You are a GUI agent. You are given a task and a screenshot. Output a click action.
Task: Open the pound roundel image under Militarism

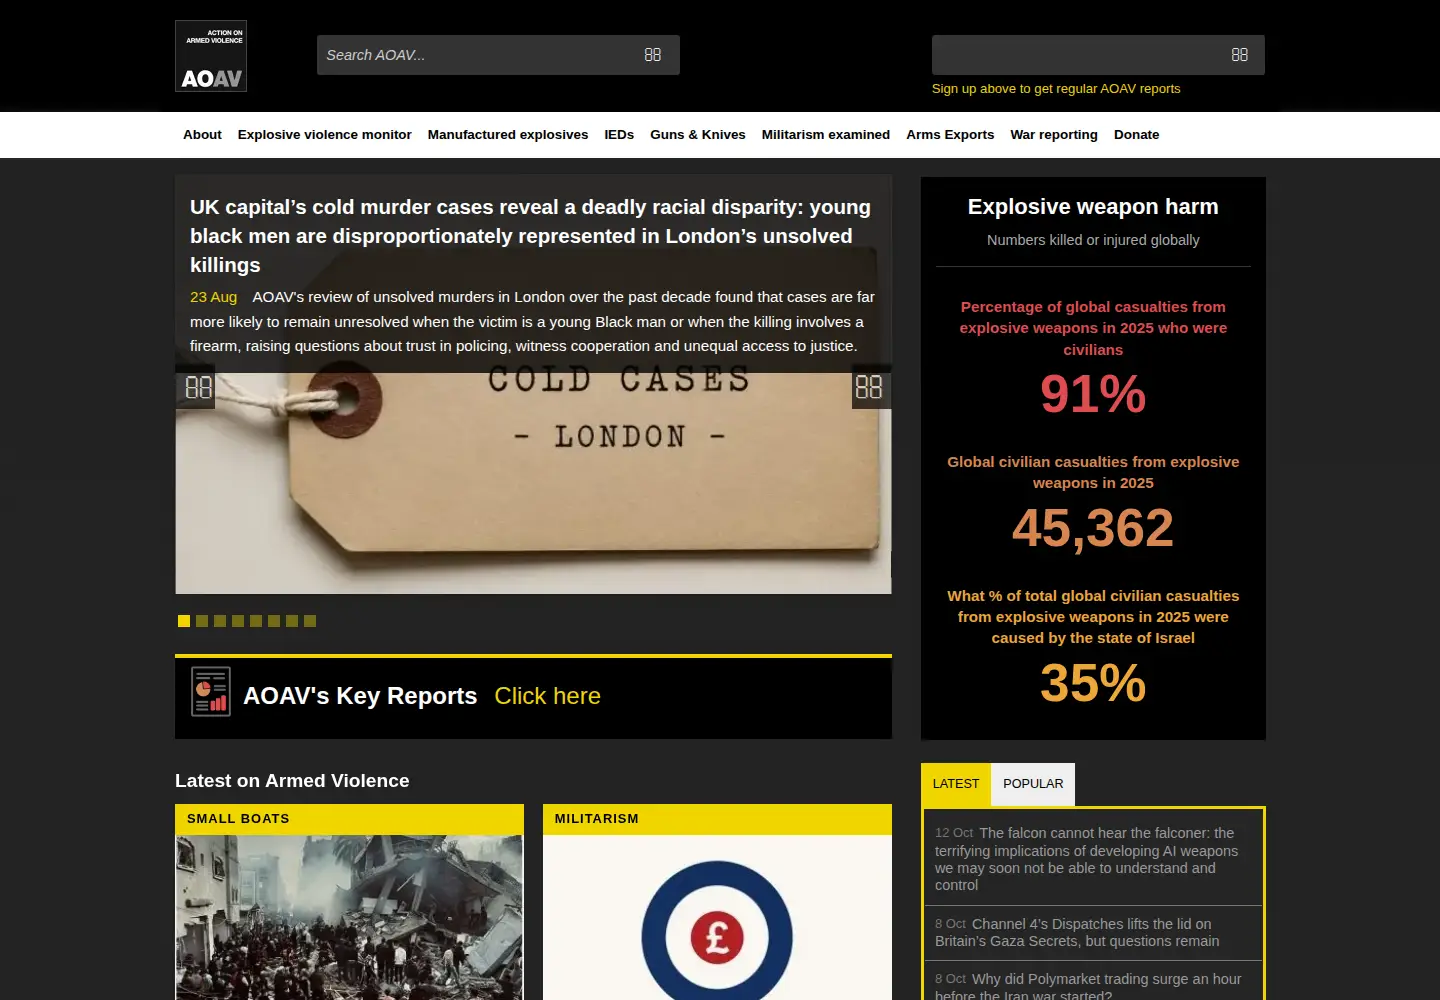pos(717,917)
